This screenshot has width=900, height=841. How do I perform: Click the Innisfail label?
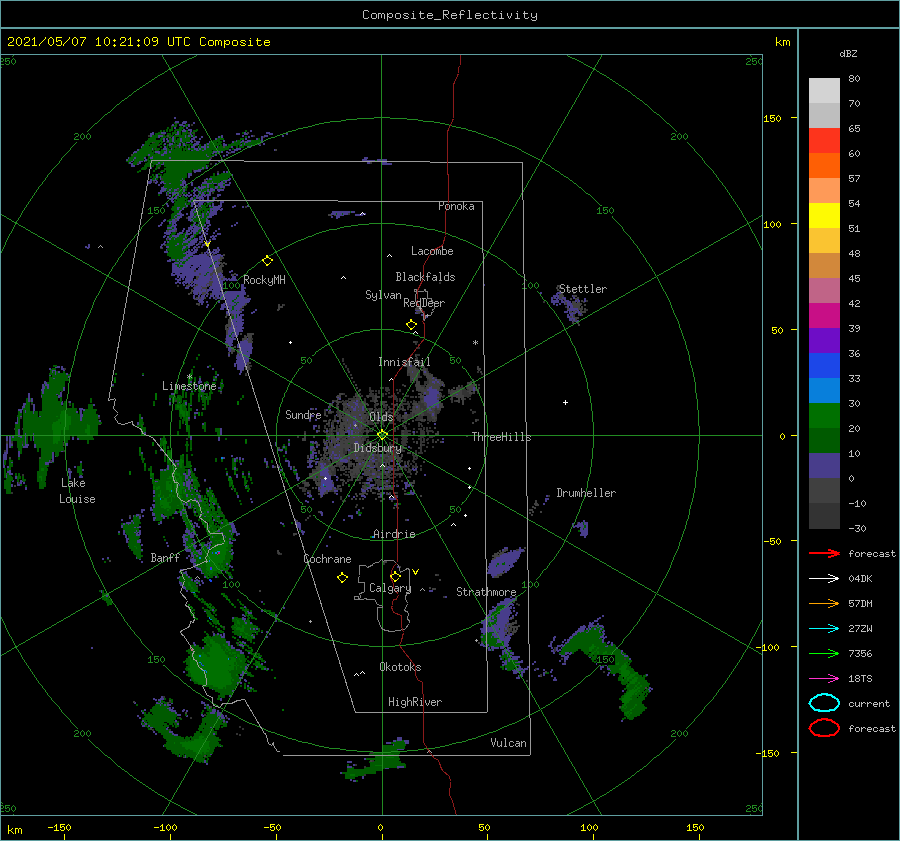tap(404, 362)
